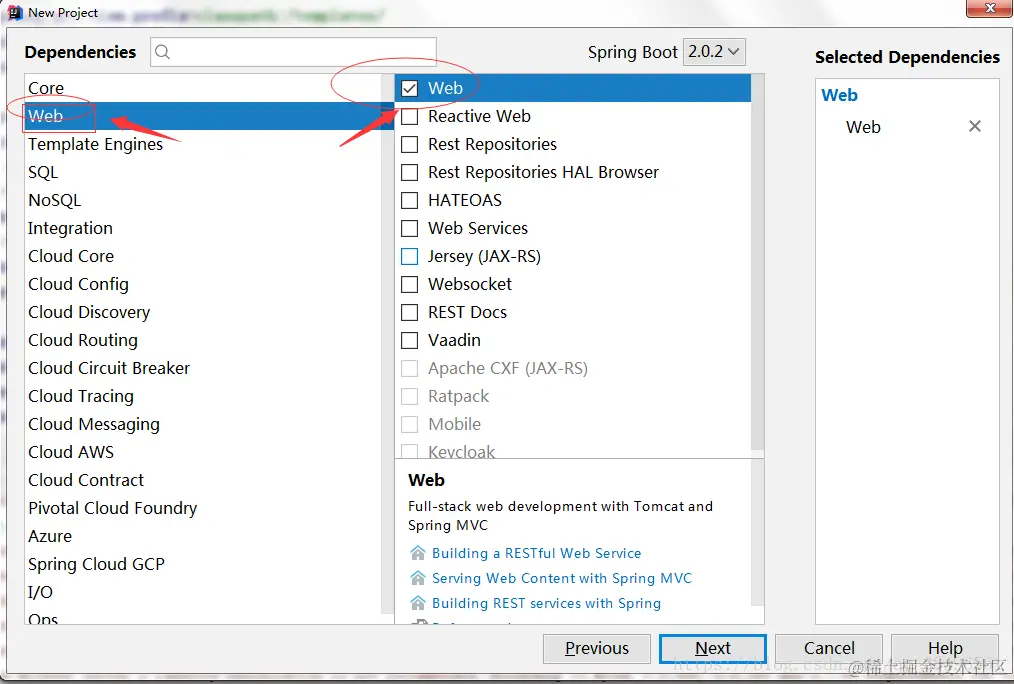Click the Next button
Screen dimensions: 1014x684
point(713,648)
